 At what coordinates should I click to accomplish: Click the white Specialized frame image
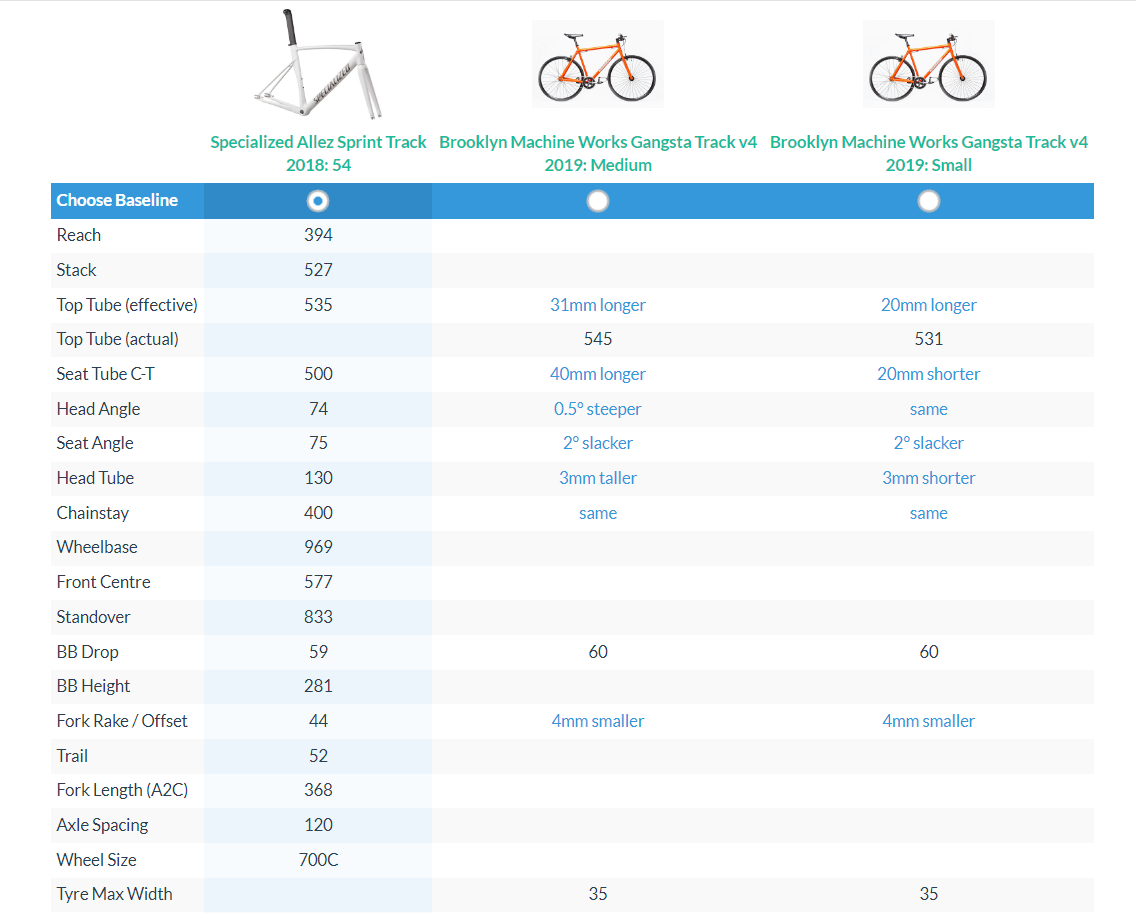[x=318, y=64]
